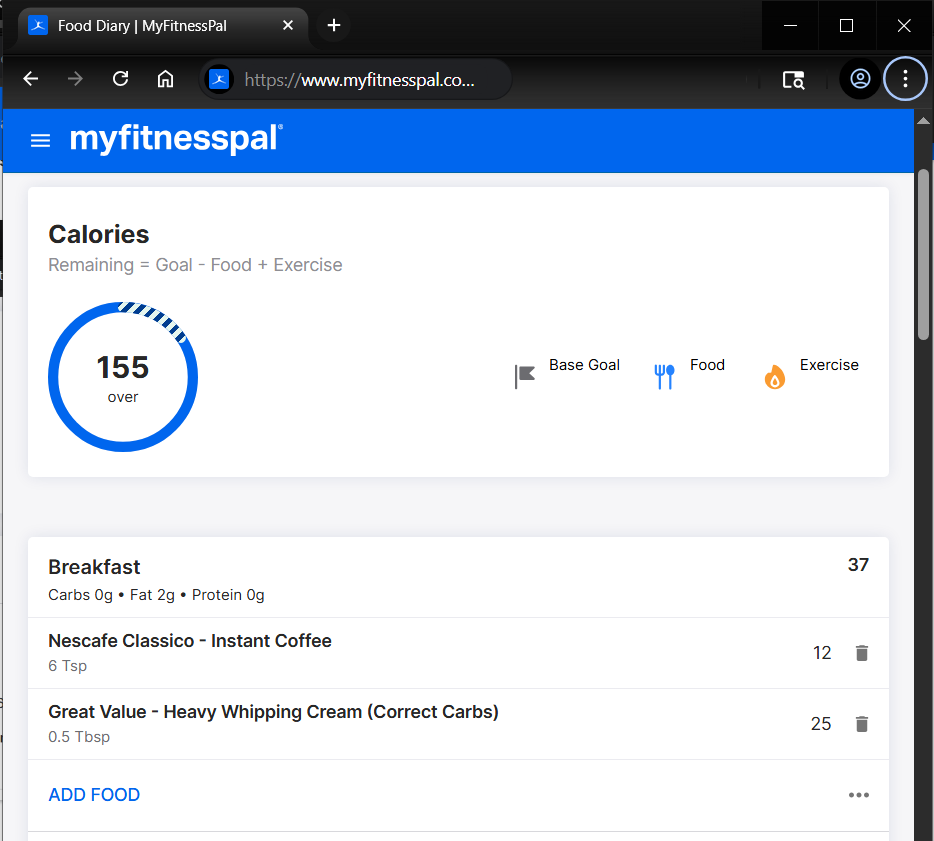This screenshot has width=934, height=841.
Task: Click the 12 calories value for Nescafe
Action: tap(822, 653)
